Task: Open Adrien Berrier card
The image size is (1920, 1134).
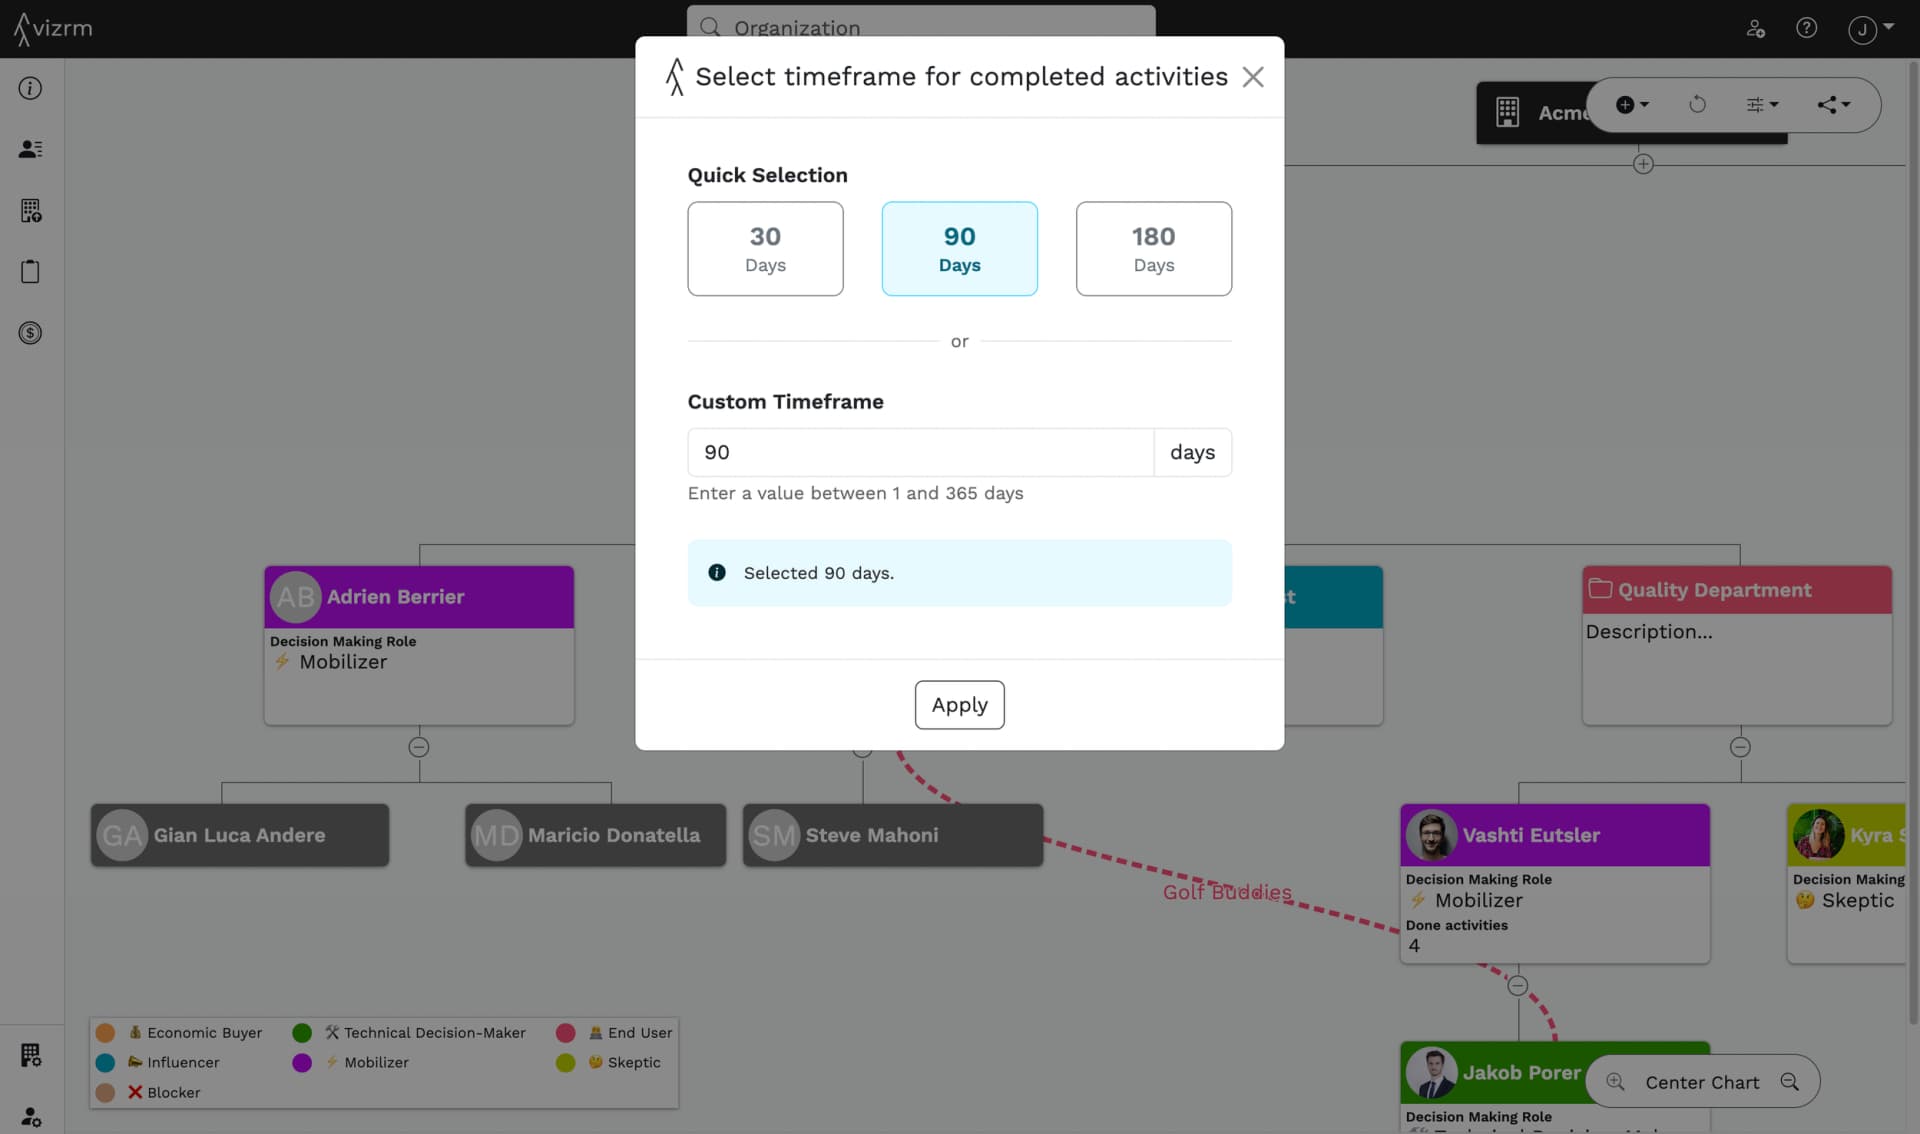Action: pyautogui.click(x=419, y=646)
